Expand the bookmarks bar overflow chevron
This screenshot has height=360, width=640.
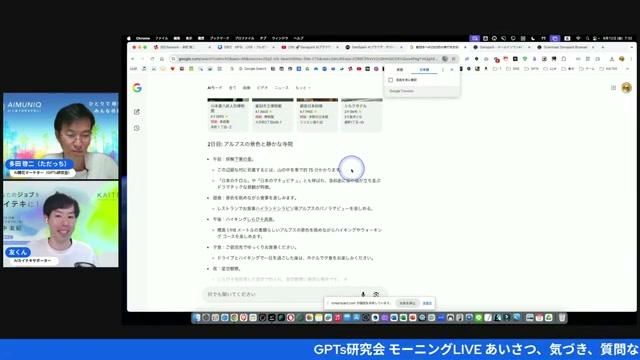[x=628, y=69]
